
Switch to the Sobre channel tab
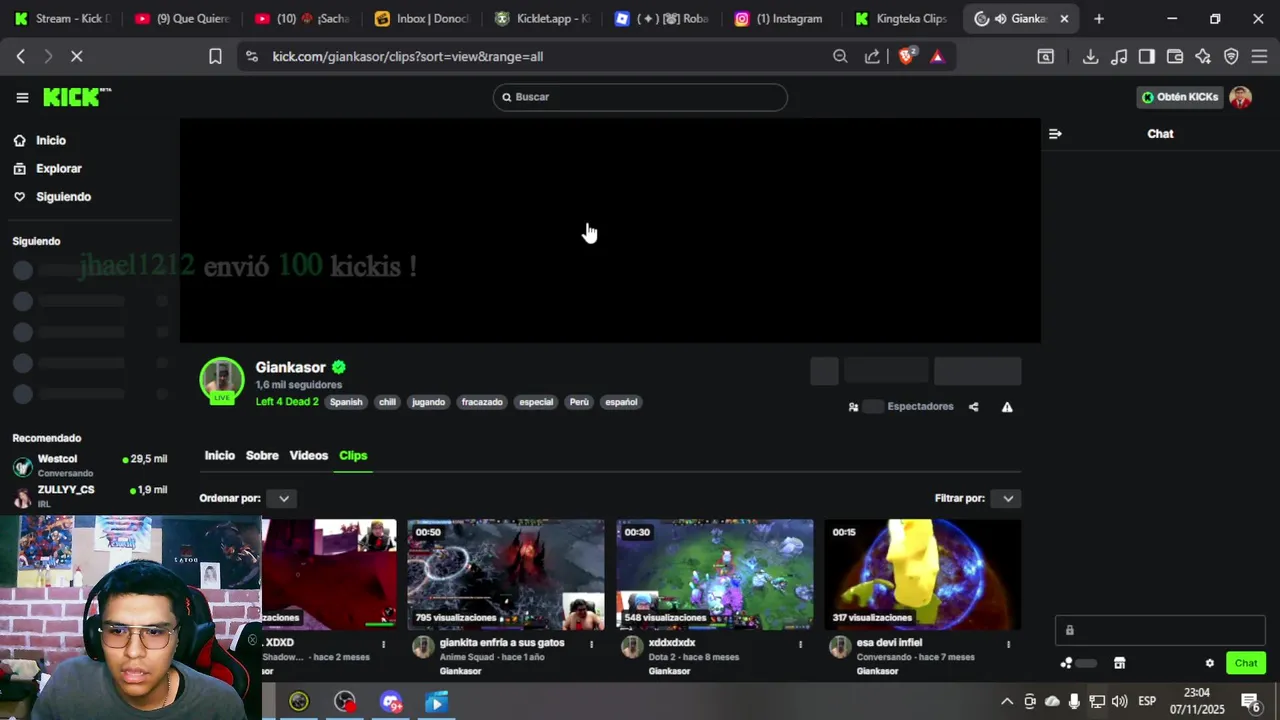point(262,456)
